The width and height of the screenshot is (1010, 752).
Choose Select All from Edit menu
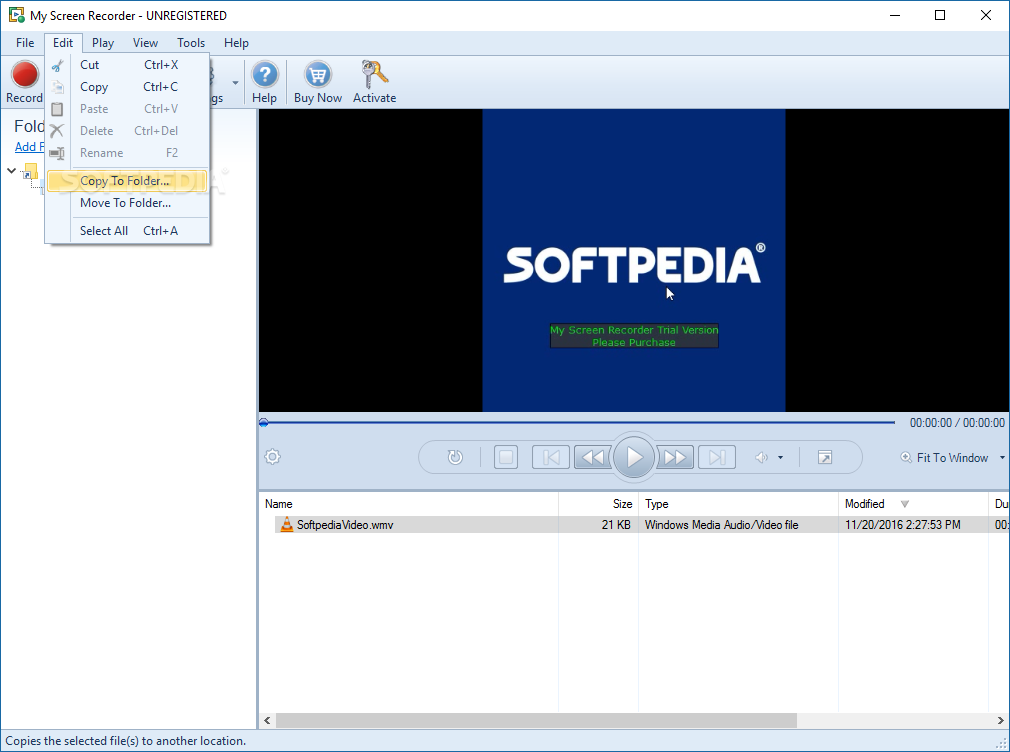pos(127,231)
